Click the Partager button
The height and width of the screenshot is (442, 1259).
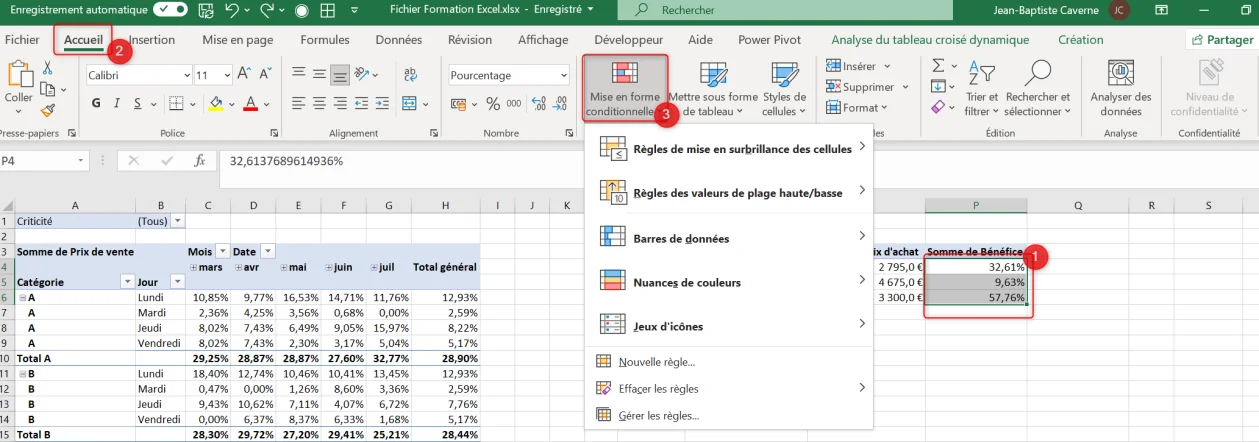pyautogui.click(x=1220, y=40)
